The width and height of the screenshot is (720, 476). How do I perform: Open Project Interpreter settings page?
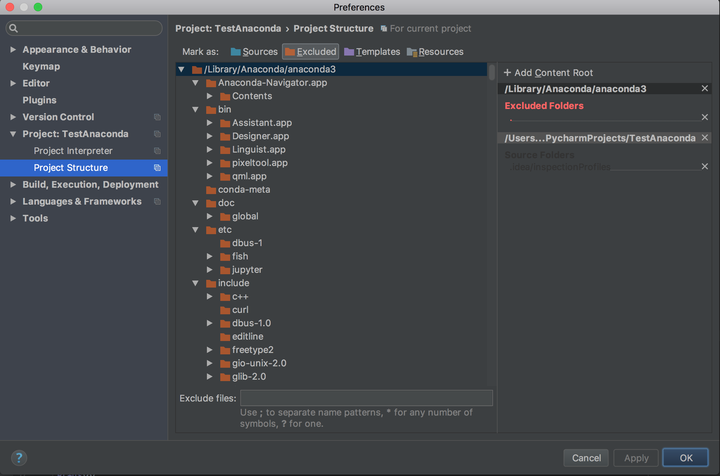73,151
